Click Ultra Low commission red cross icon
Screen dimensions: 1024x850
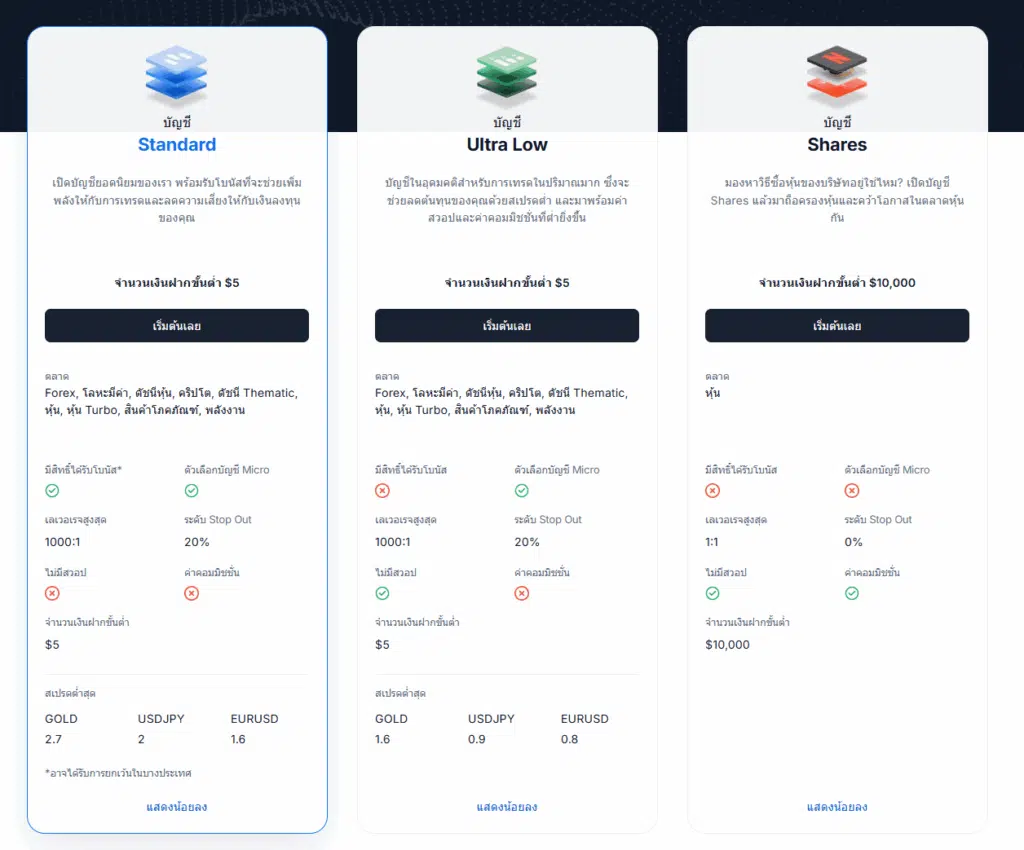pos(522,593)
